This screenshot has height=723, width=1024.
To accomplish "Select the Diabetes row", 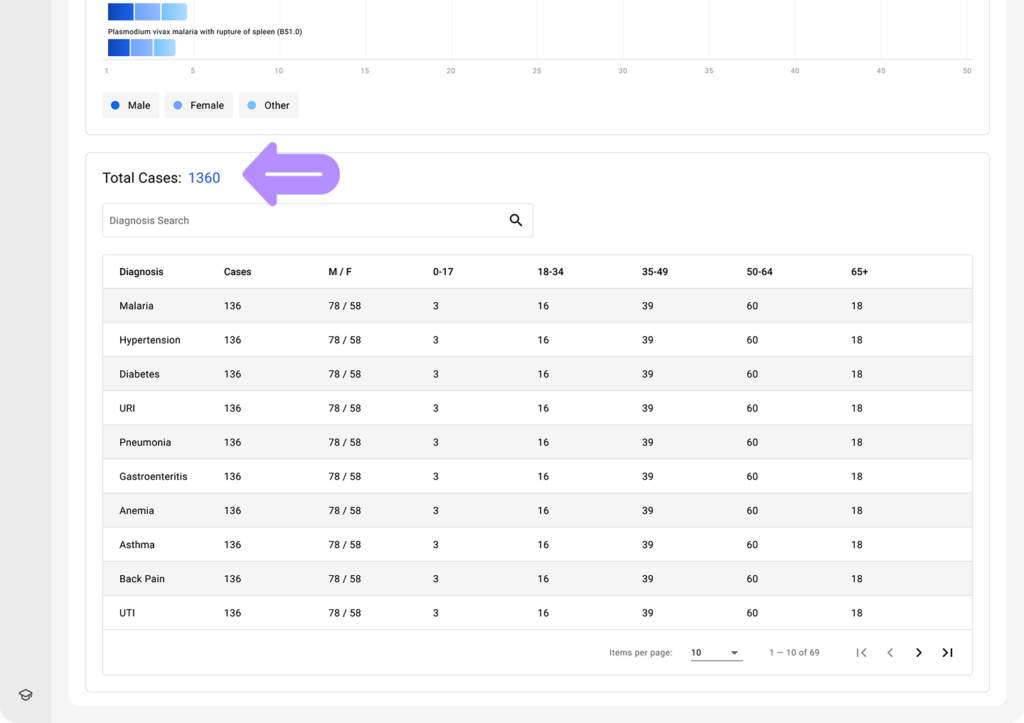I will point(537,374).
